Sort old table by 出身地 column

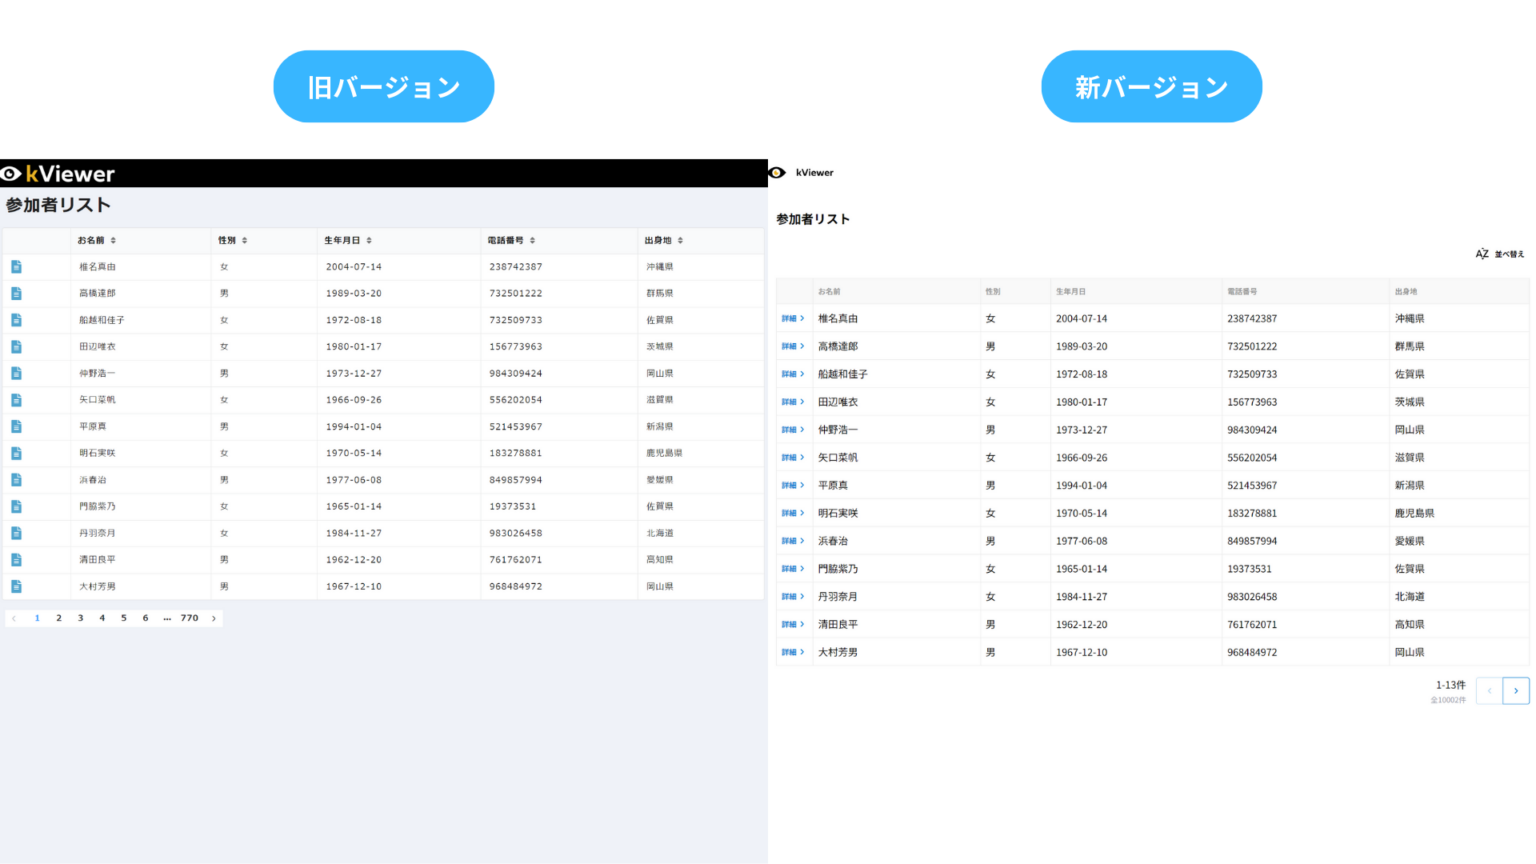click(x=680, y=241)
